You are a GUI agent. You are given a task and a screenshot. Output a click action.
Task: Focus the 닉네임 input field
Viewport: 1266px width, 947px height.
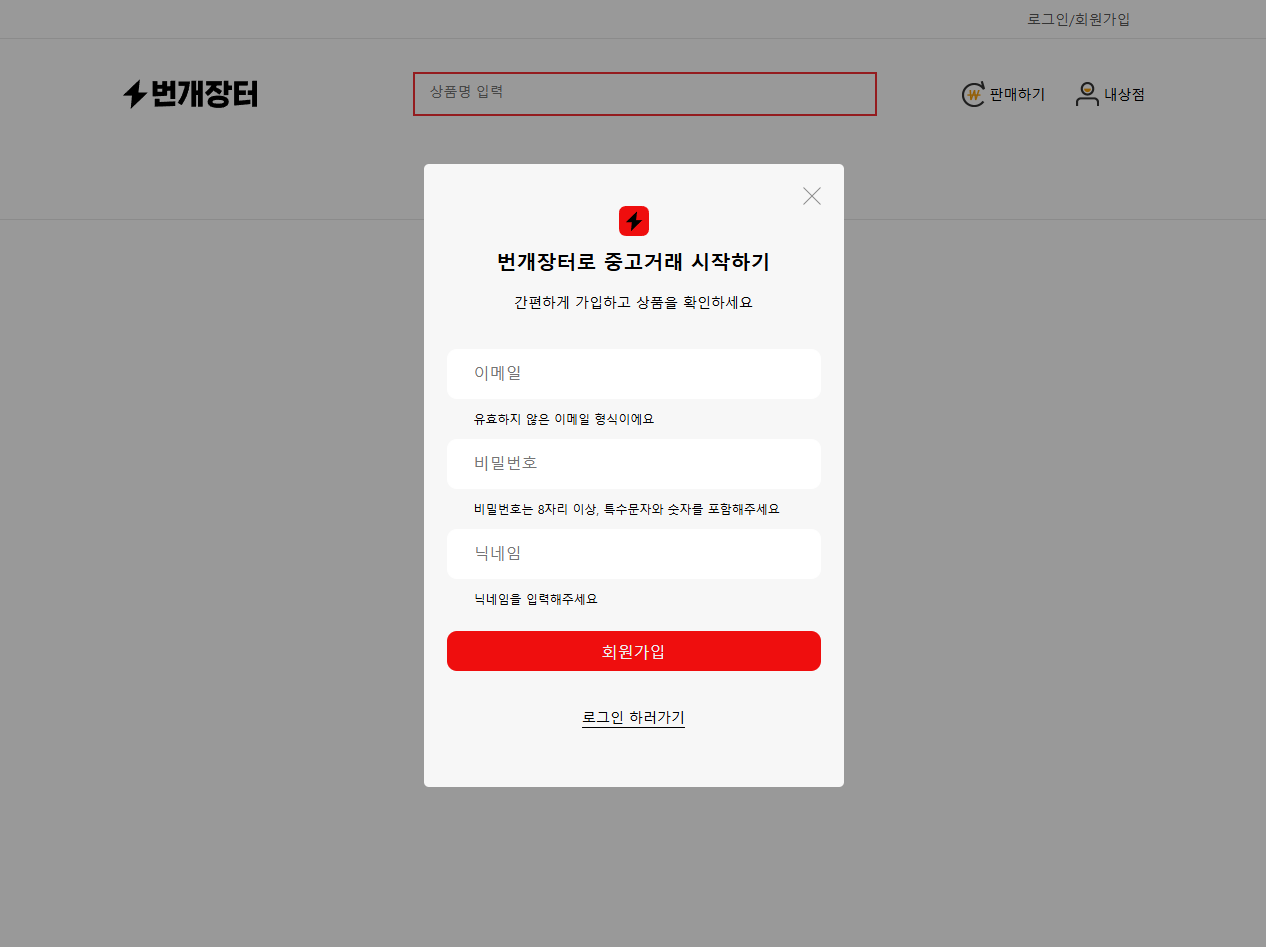pyautogui.click(x=634, y=554)
